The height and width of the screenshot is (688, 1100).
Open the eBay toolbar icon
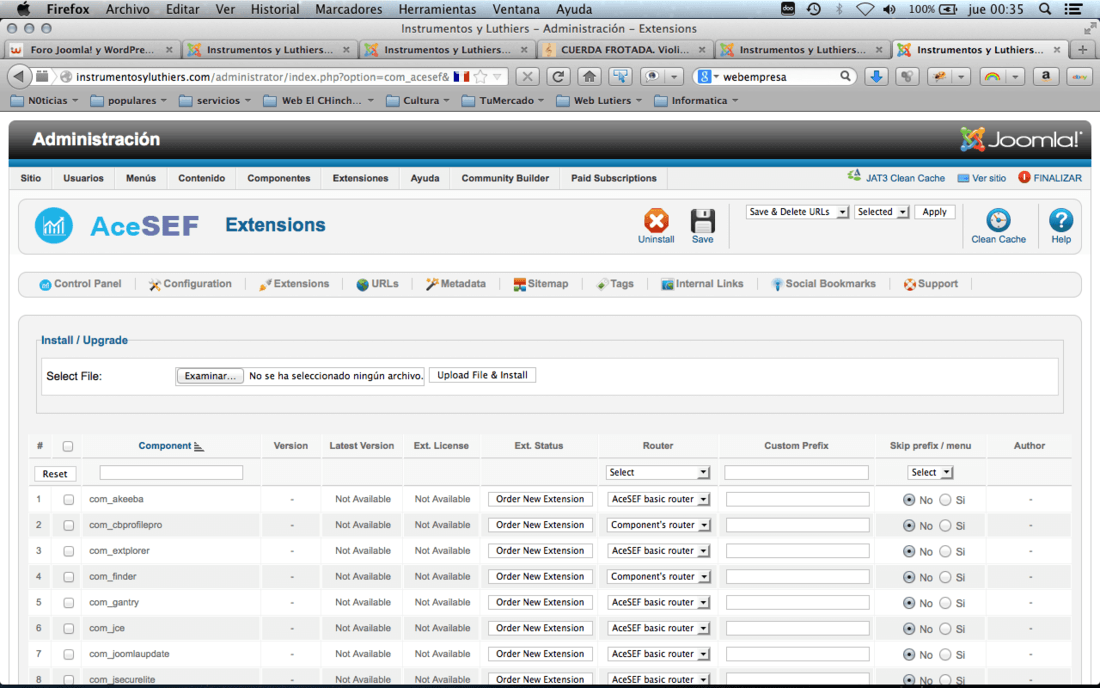1078,76
